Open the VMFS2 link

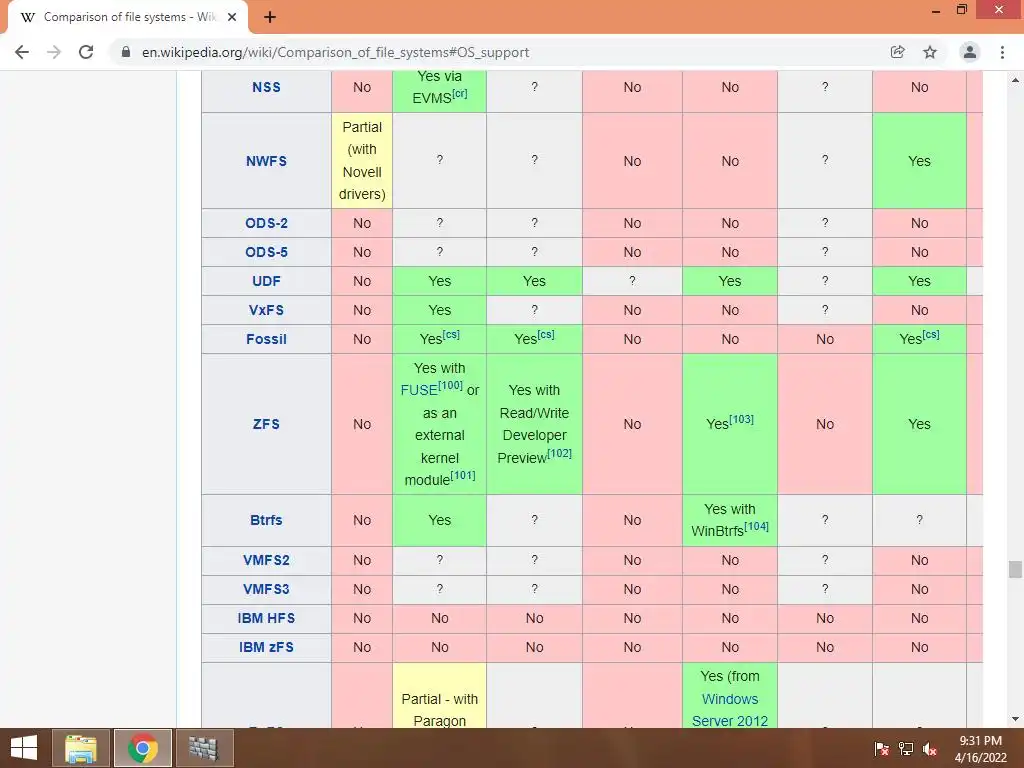point(266,560)
